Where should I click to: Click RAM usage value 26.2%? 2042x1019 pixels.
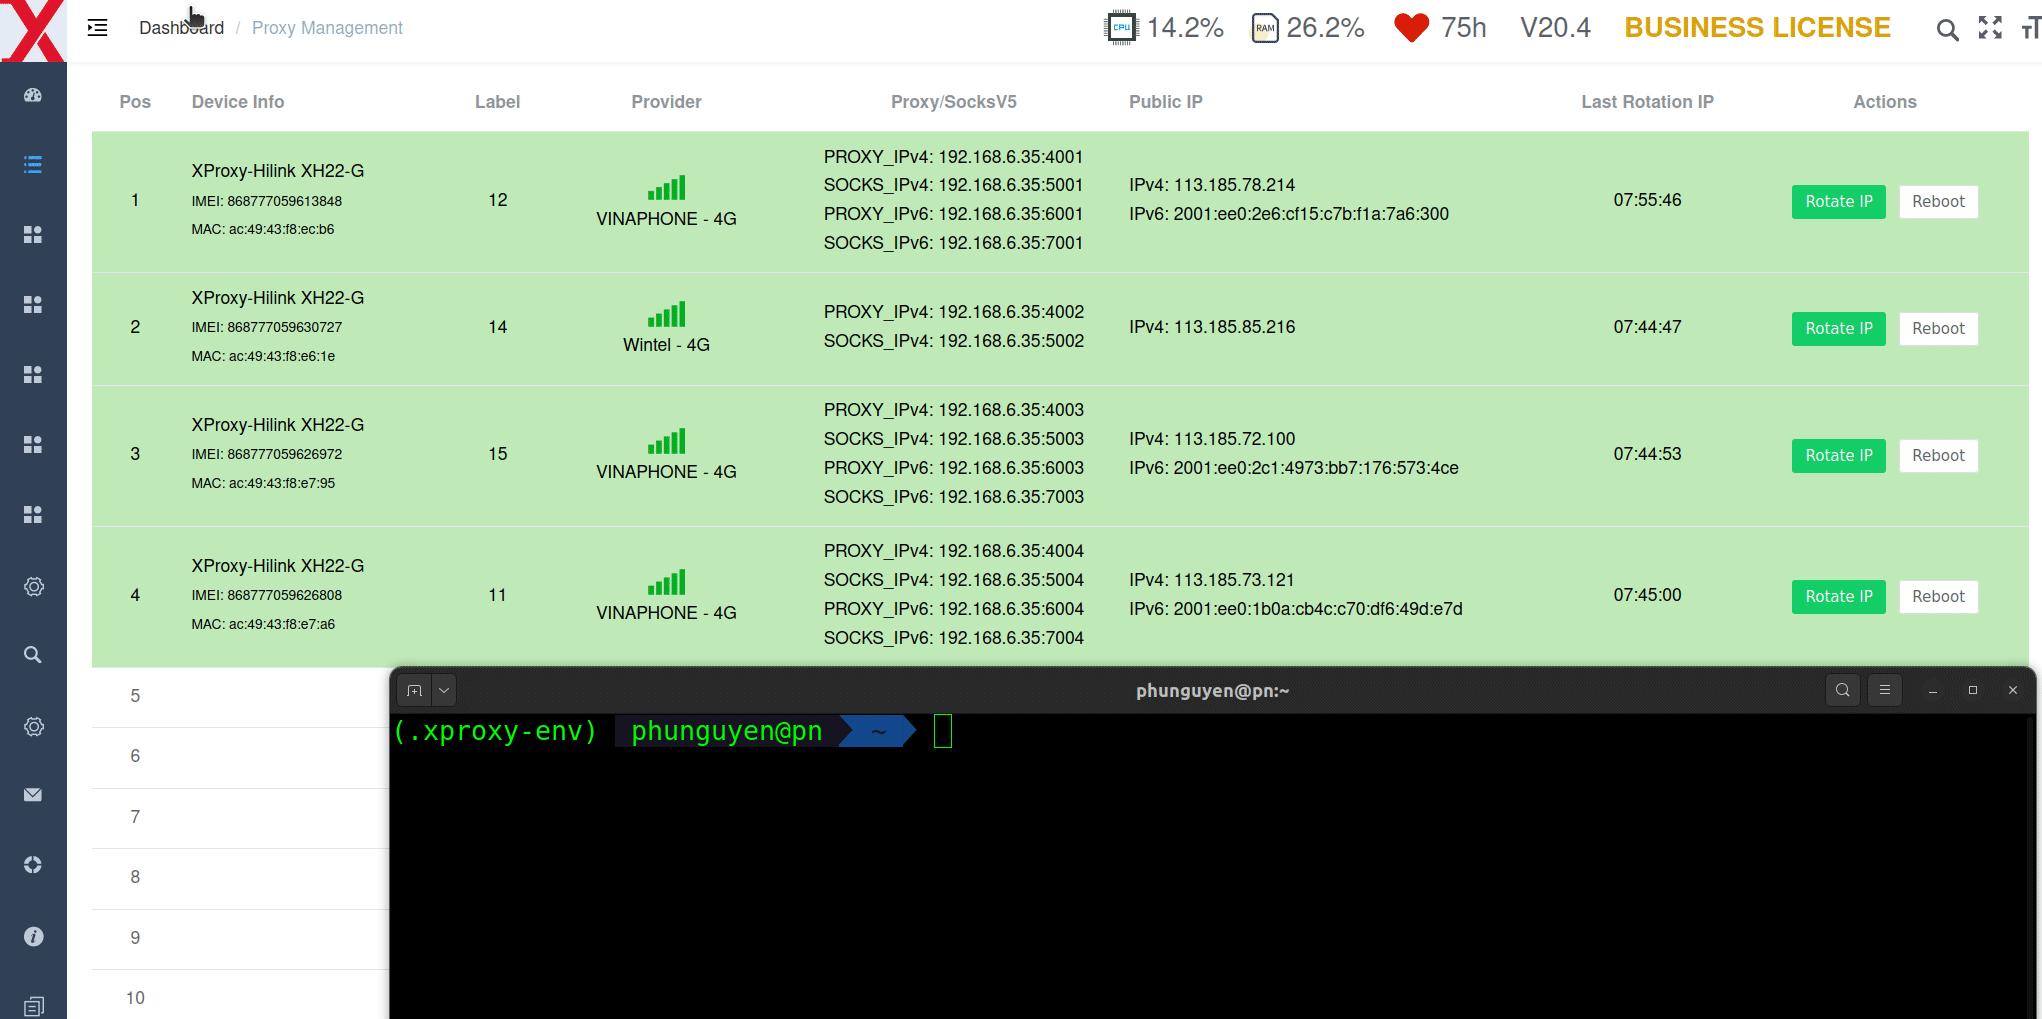1325,28
